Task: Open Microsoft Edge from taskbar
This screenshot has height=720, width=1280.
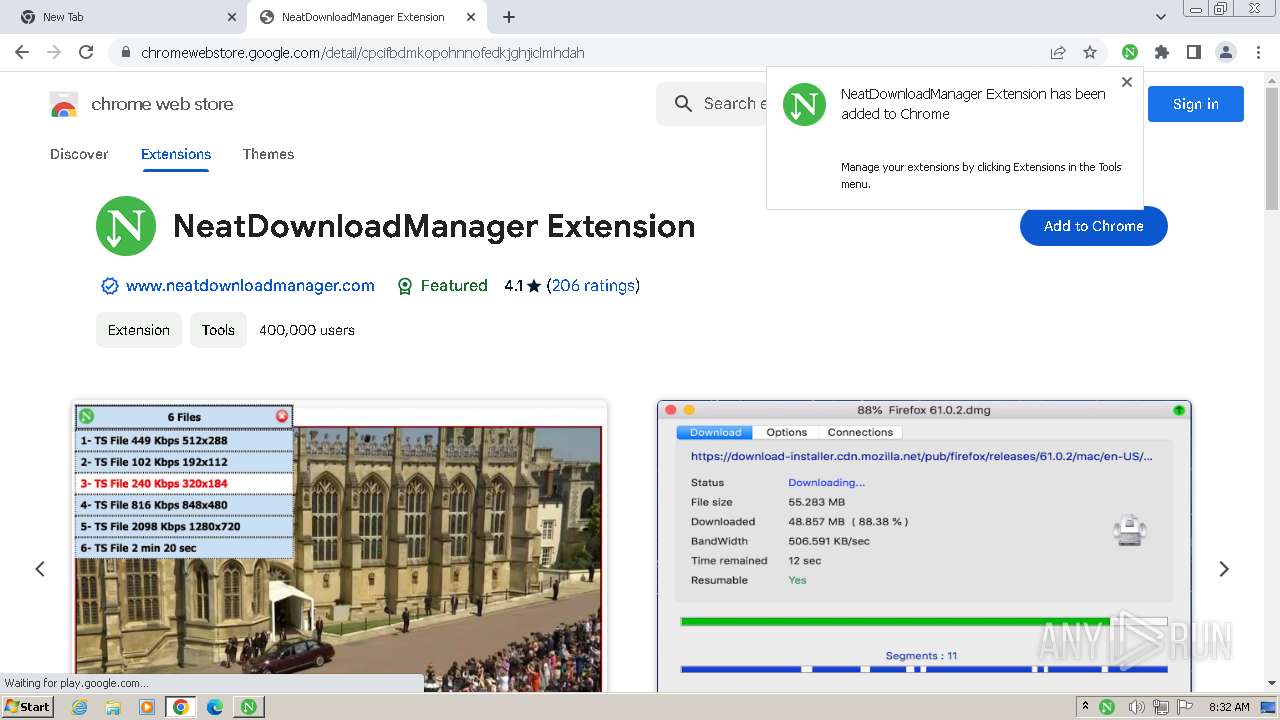Action: pos(215,707)
